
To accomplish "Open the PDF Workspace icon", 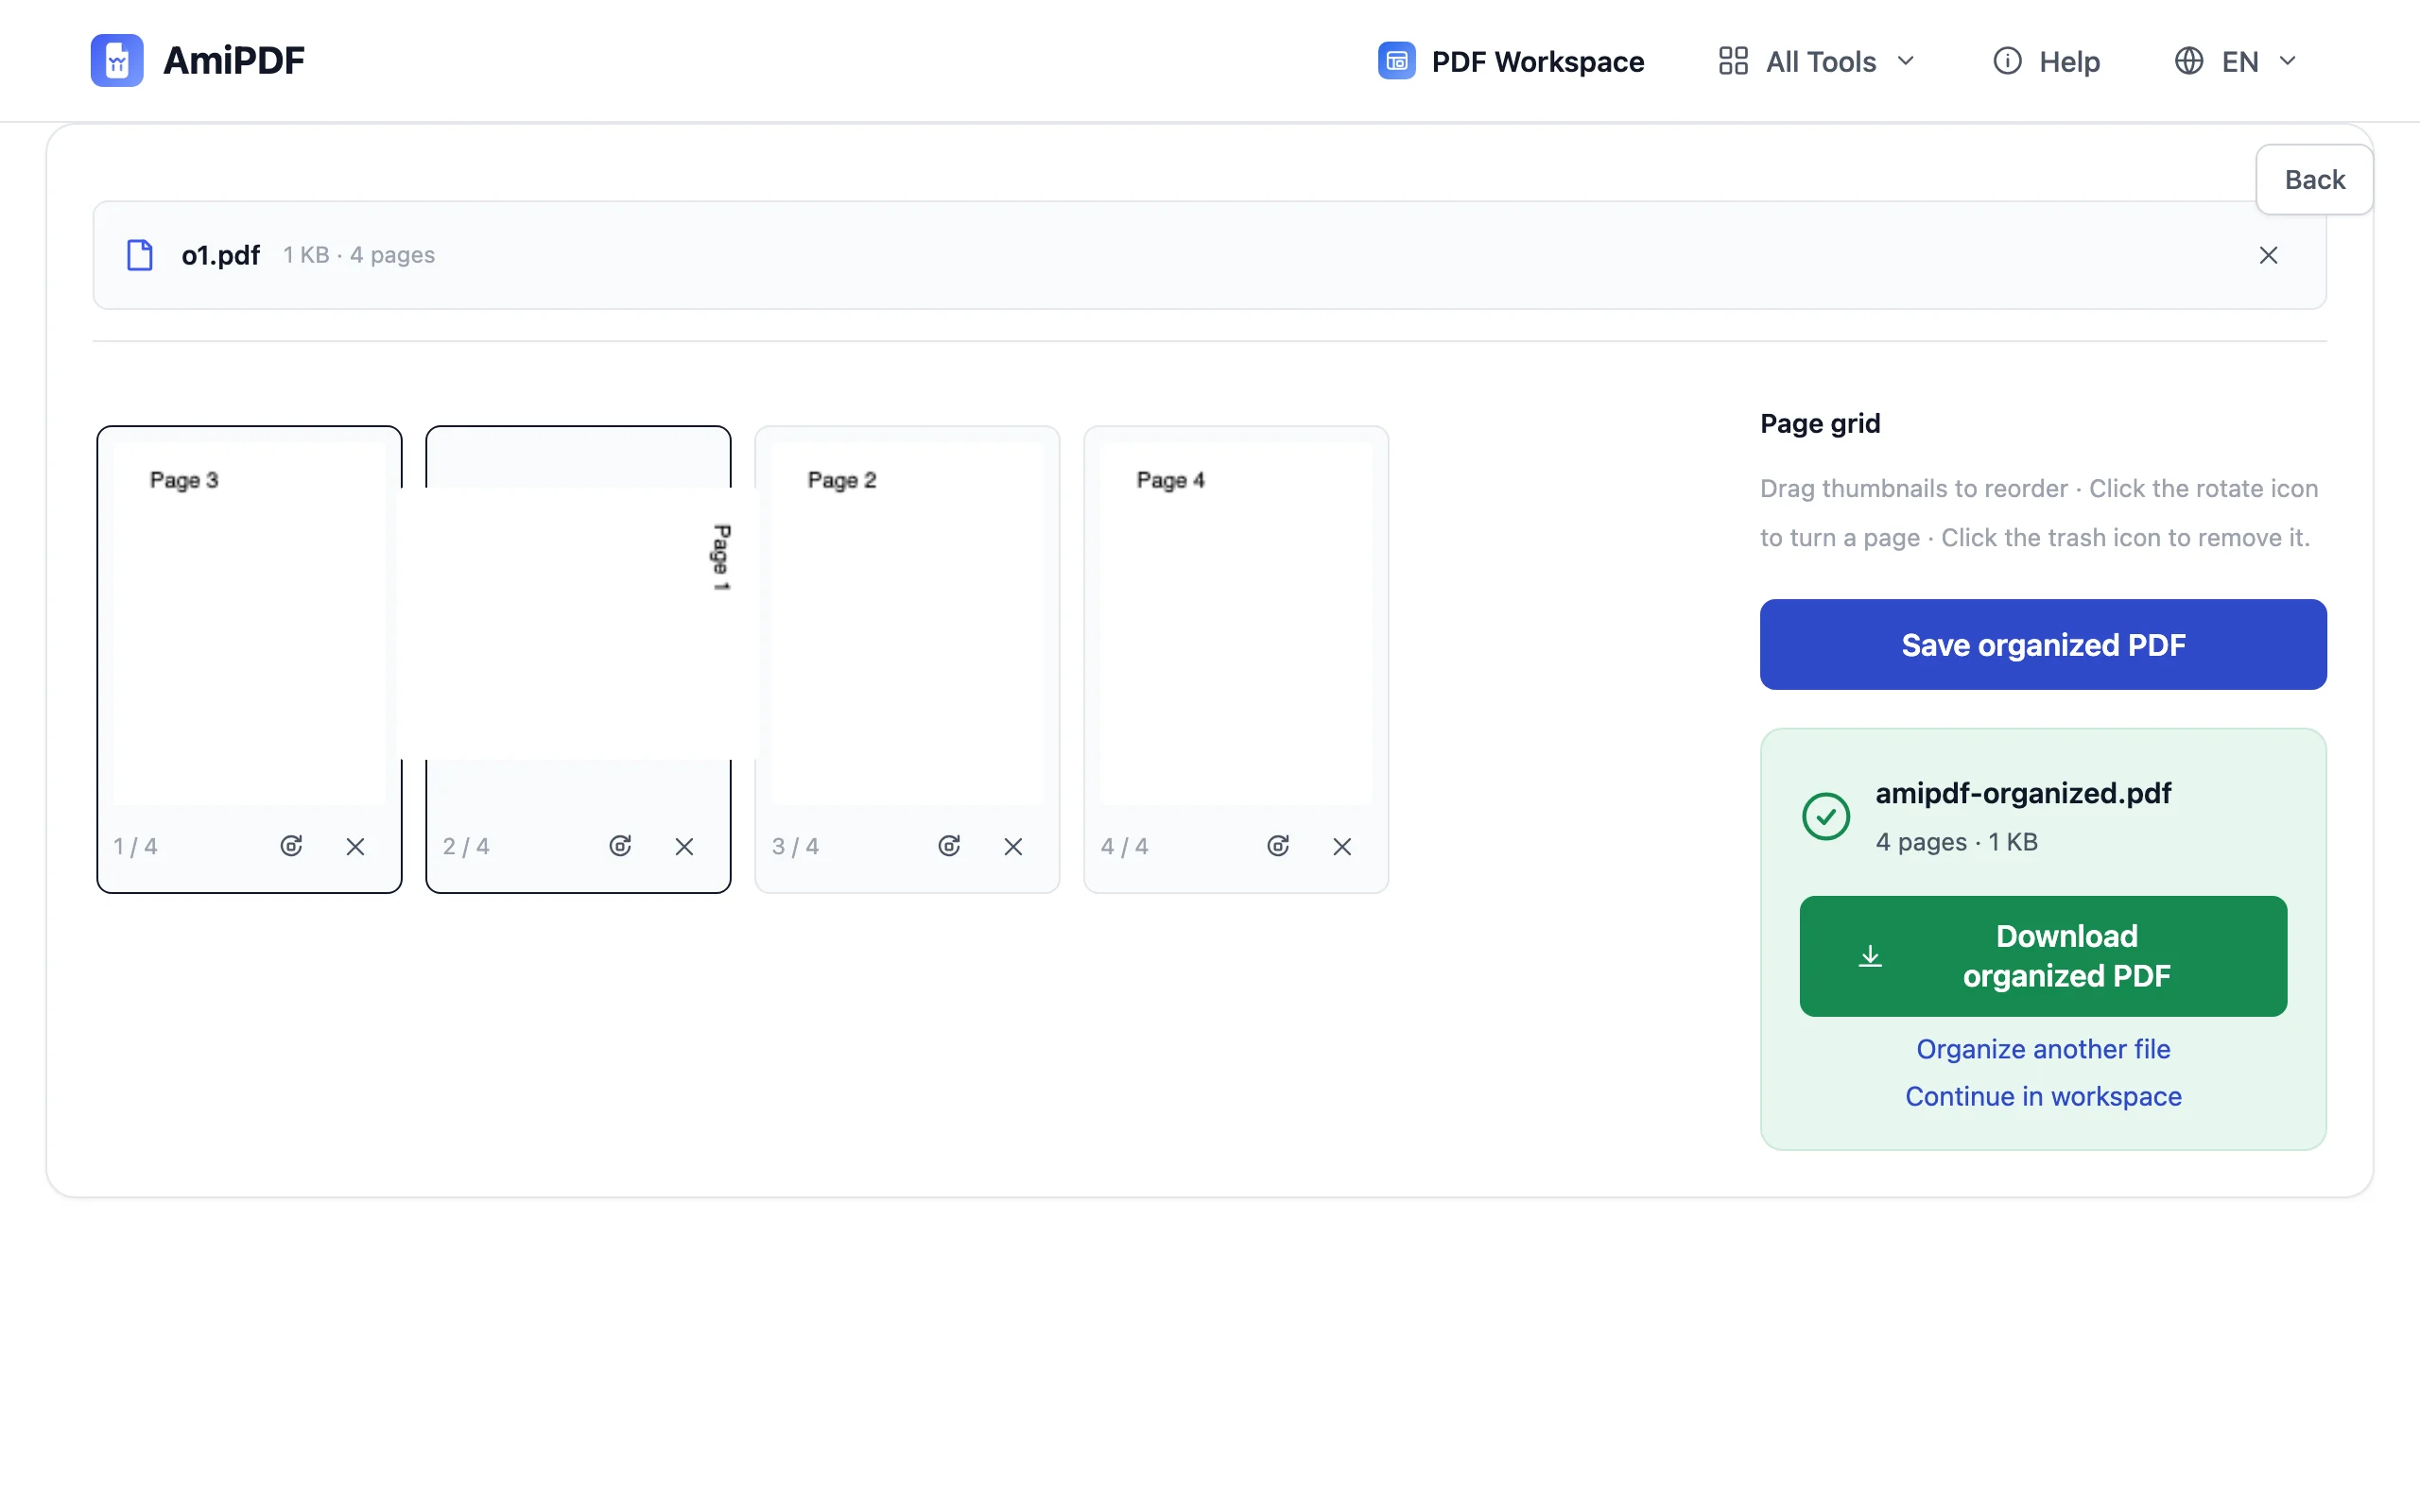I will [x=1396, y=61].
